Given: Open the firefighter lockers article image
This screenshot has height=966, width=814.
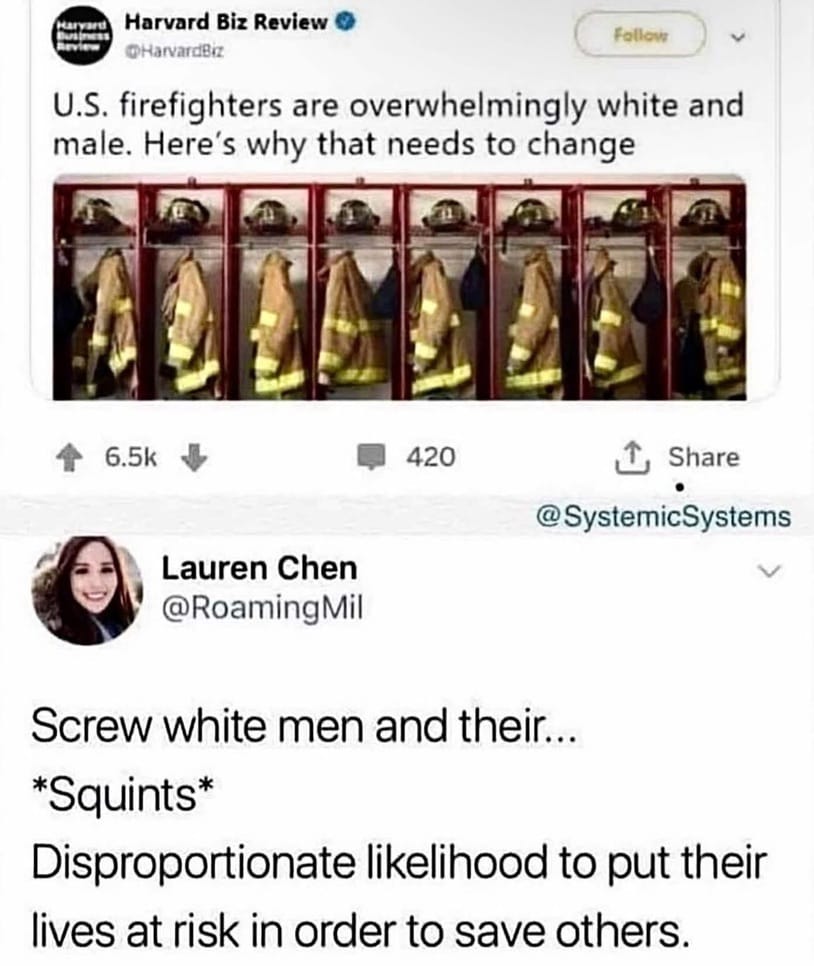Looking at the screenshot, I should click(399, 287).
